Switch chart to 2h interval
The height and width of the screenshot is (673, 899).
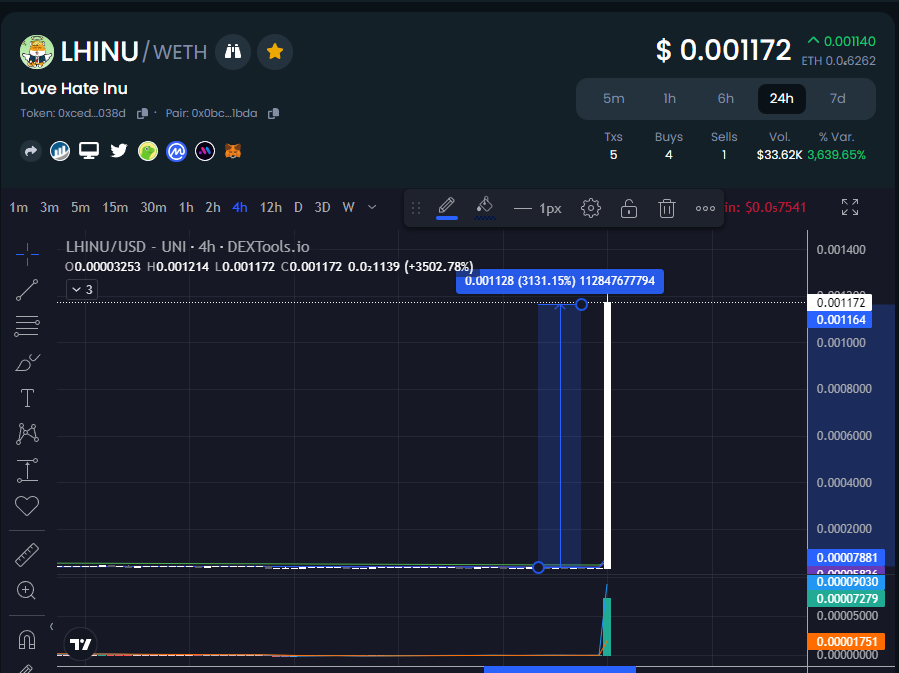(213, 208)
